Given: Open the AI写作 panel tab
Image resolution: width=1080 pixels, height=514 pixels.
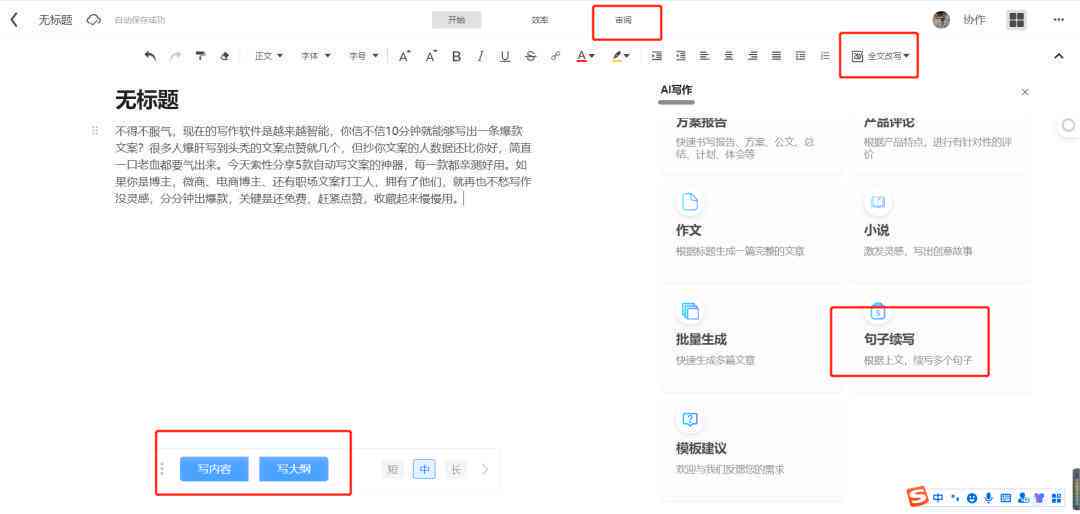Looking at the screenshot, I should click(x=676, y=90).
